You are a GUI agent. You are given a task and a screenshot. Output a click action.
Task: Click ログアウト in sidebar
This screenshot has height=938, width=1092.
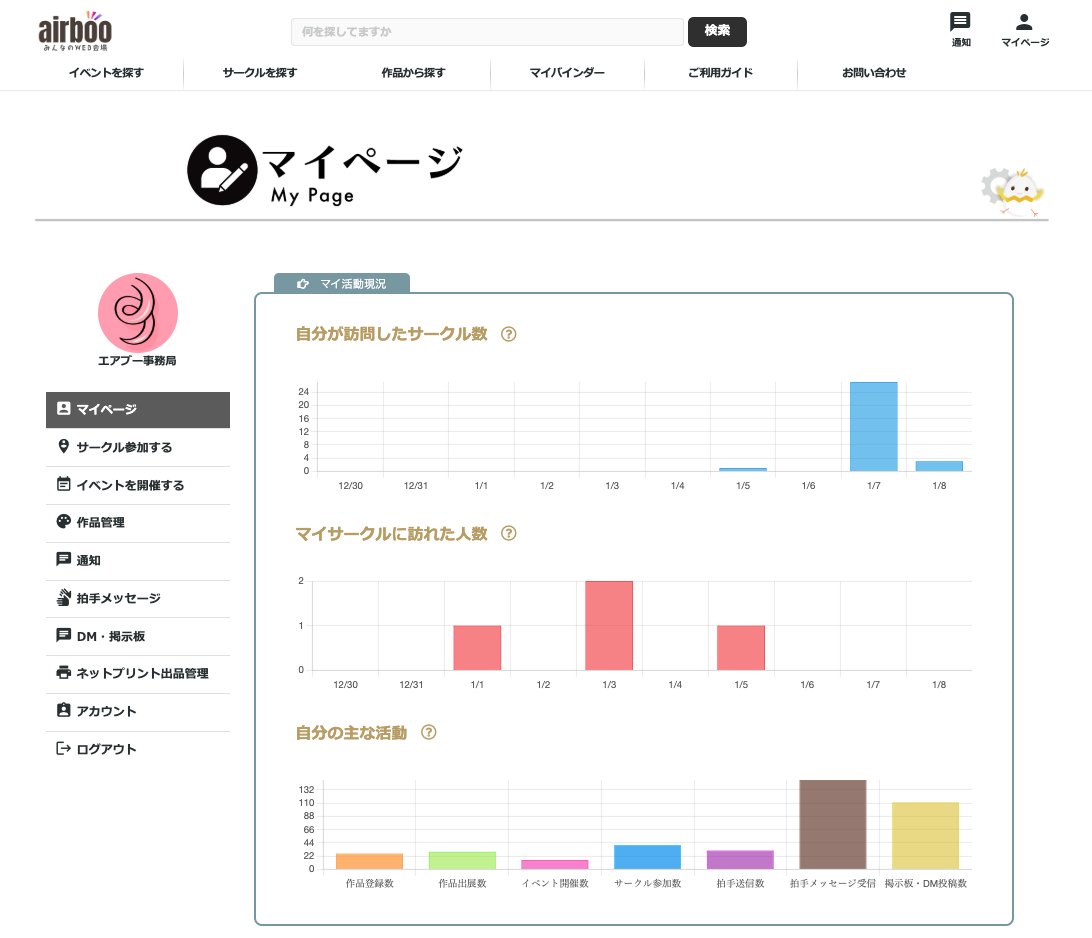[138, 749]
